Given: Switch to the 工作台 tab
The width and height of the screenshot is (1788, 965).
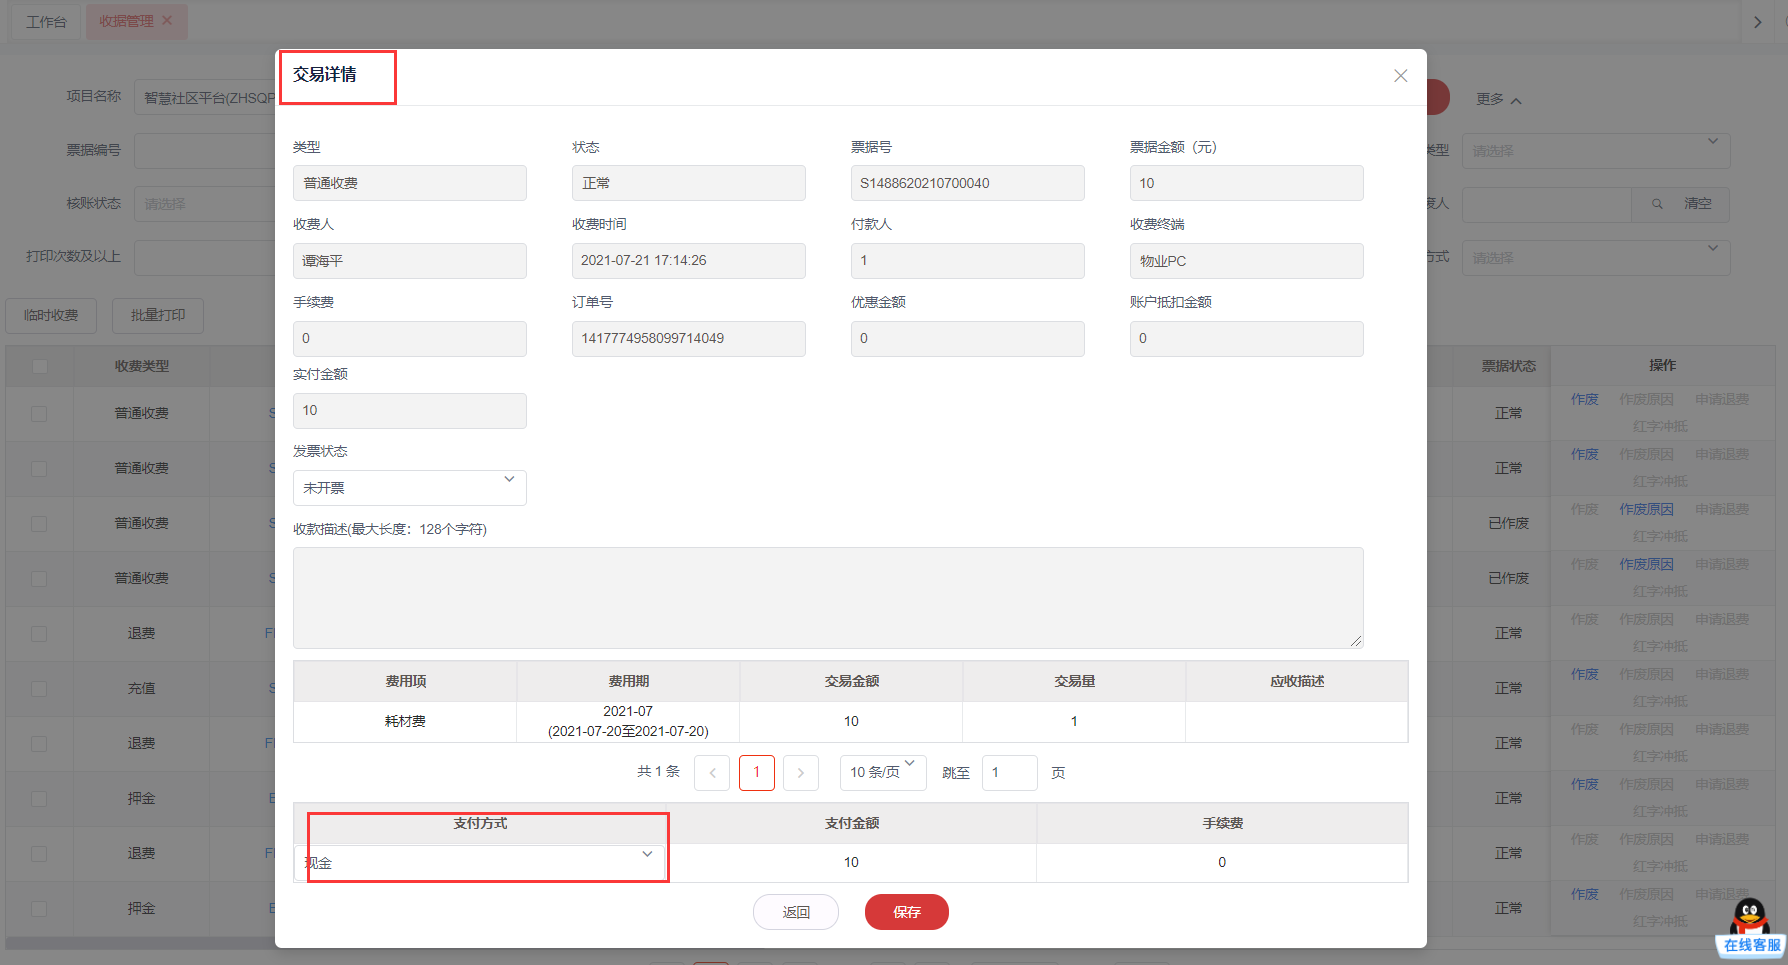Looking at the screenshot, I should (46, 21).
